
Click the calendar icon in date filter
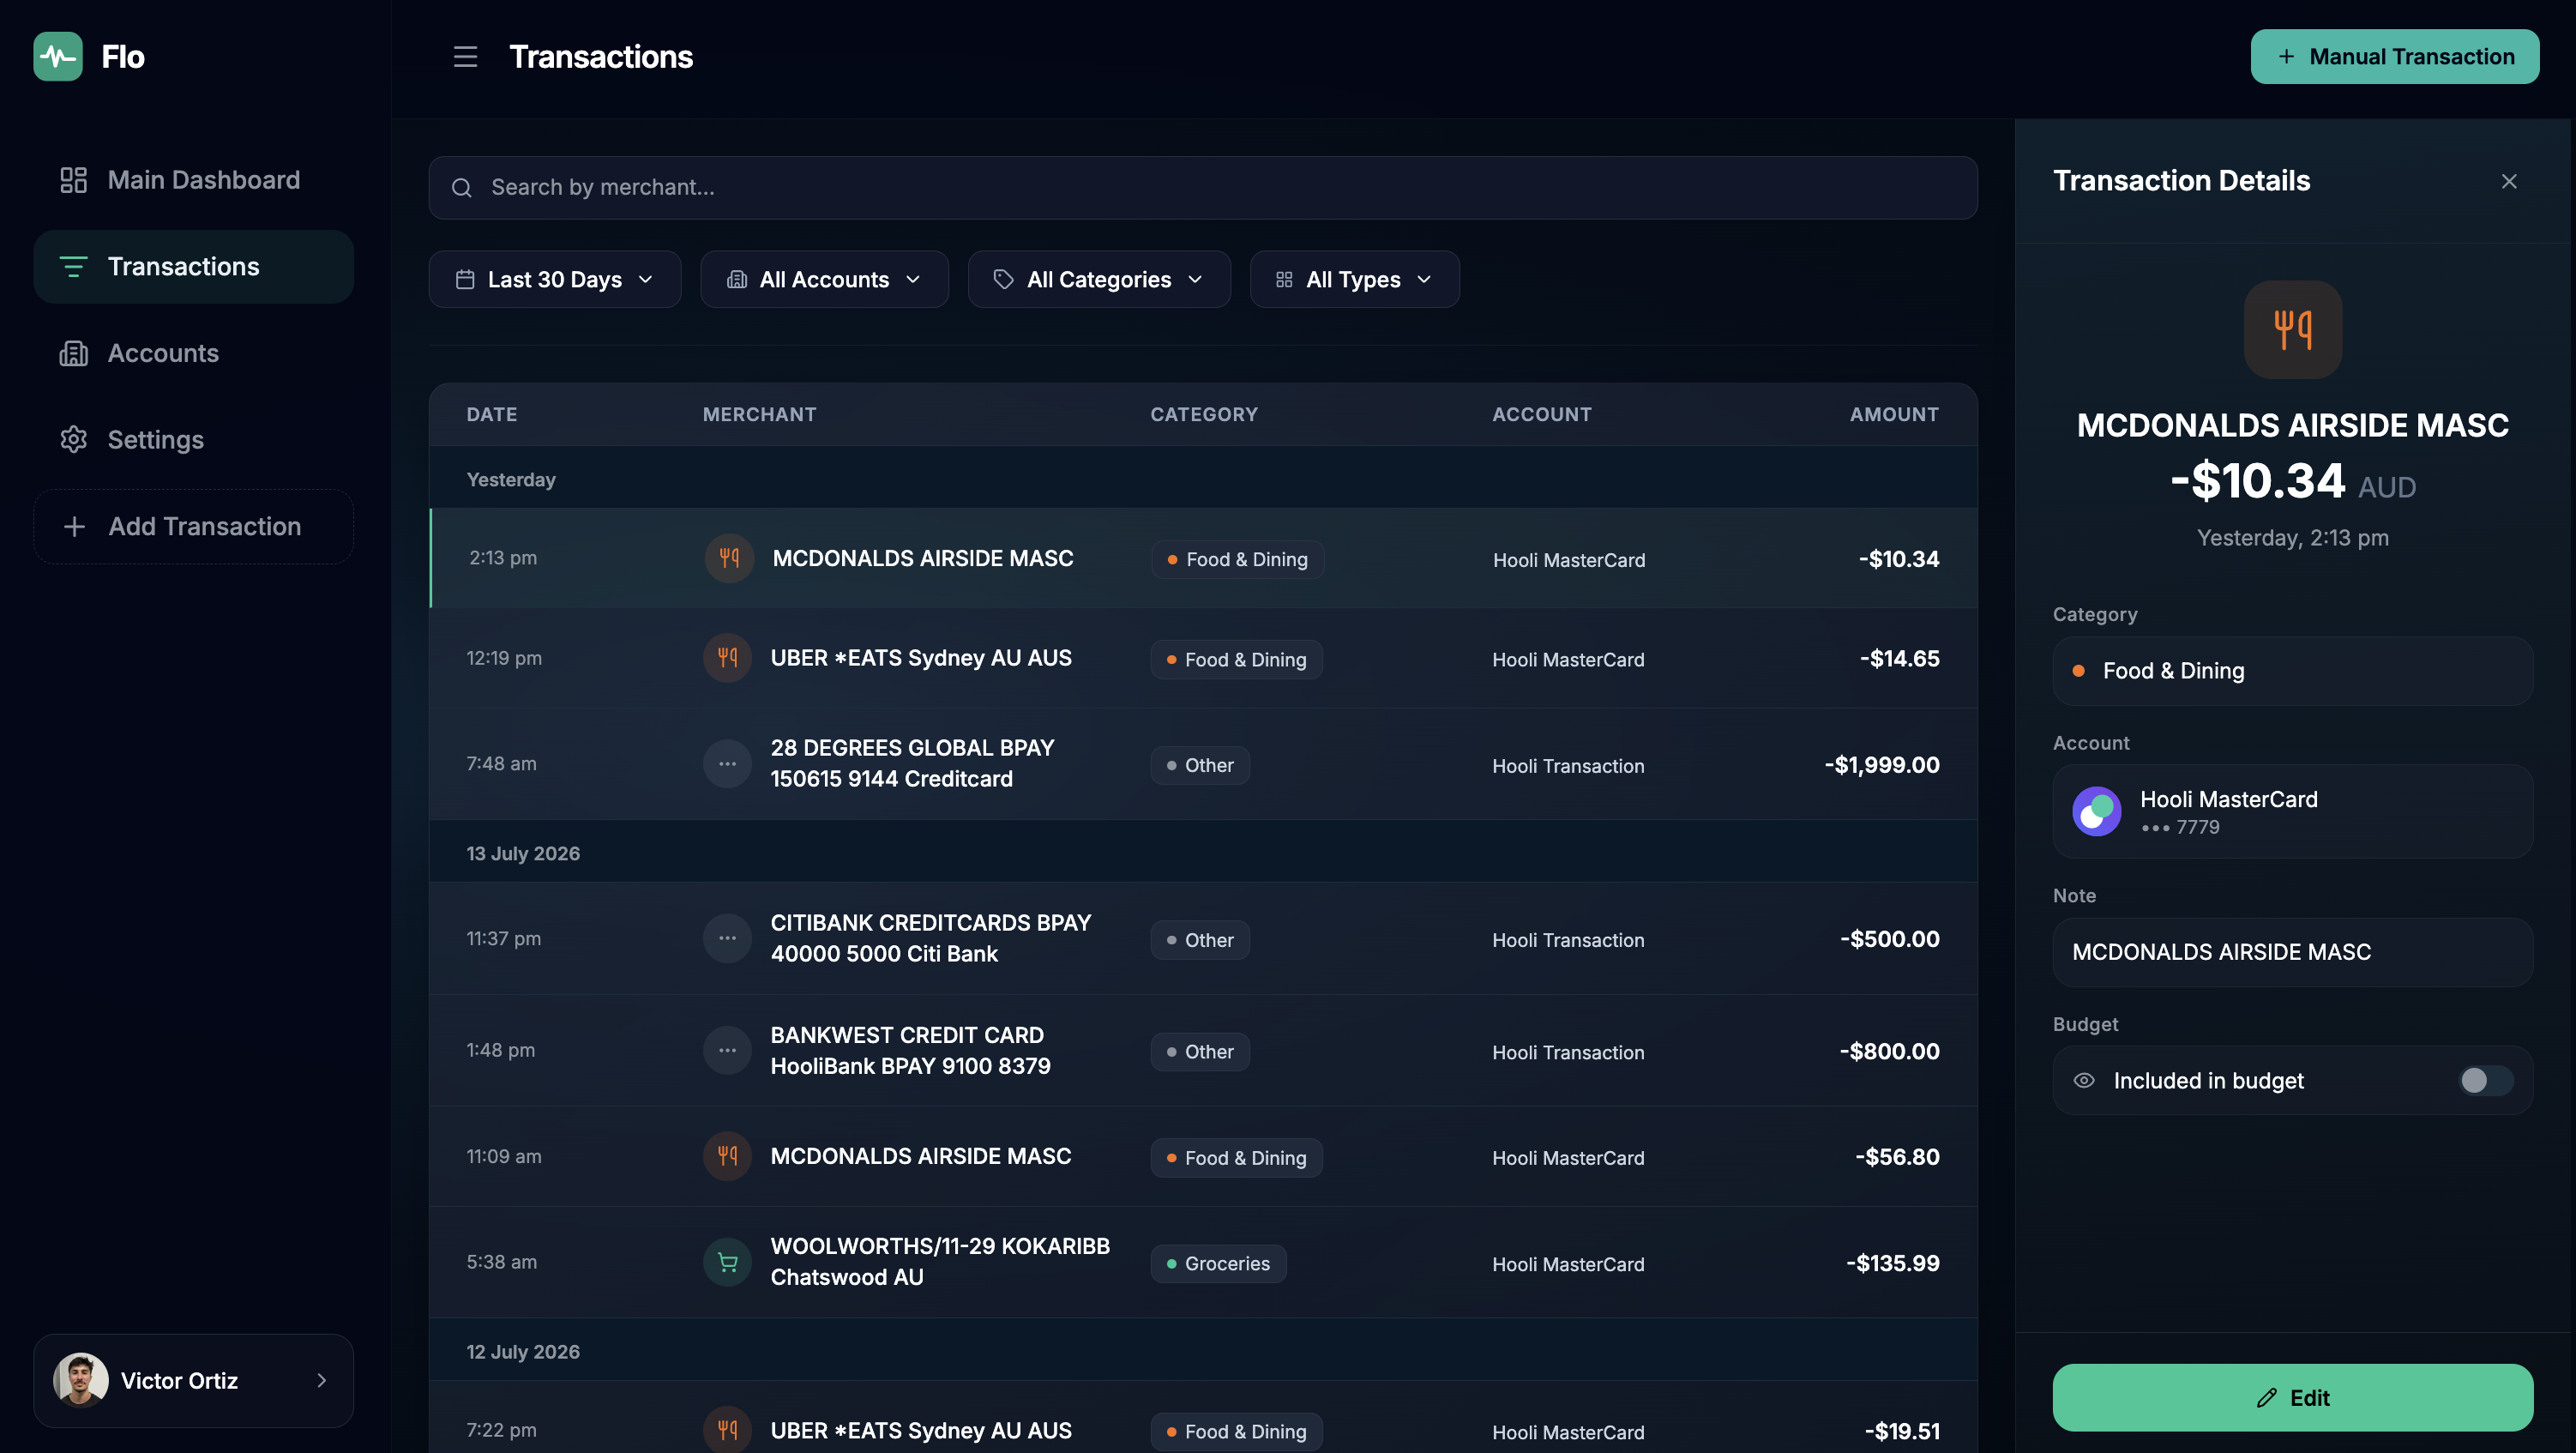click(465, 280)
